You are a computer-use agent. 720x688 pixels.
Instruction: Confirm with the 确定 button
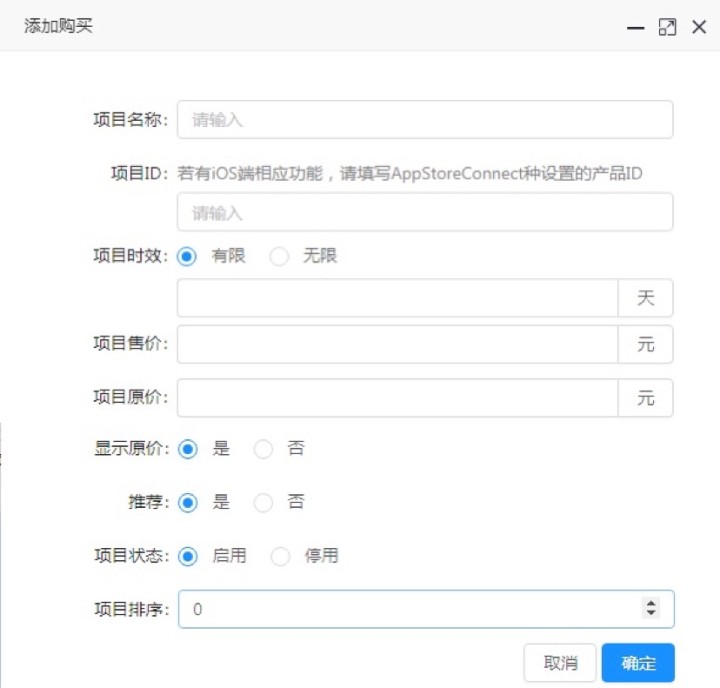(x=638, y=663)
